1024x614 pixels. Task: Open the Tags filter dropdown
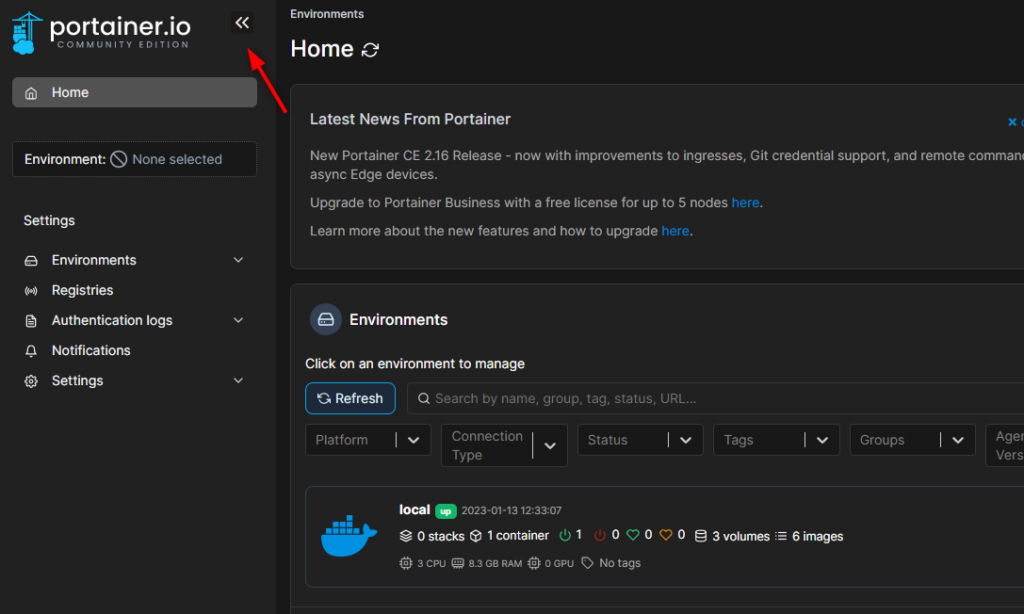(776, 440)
